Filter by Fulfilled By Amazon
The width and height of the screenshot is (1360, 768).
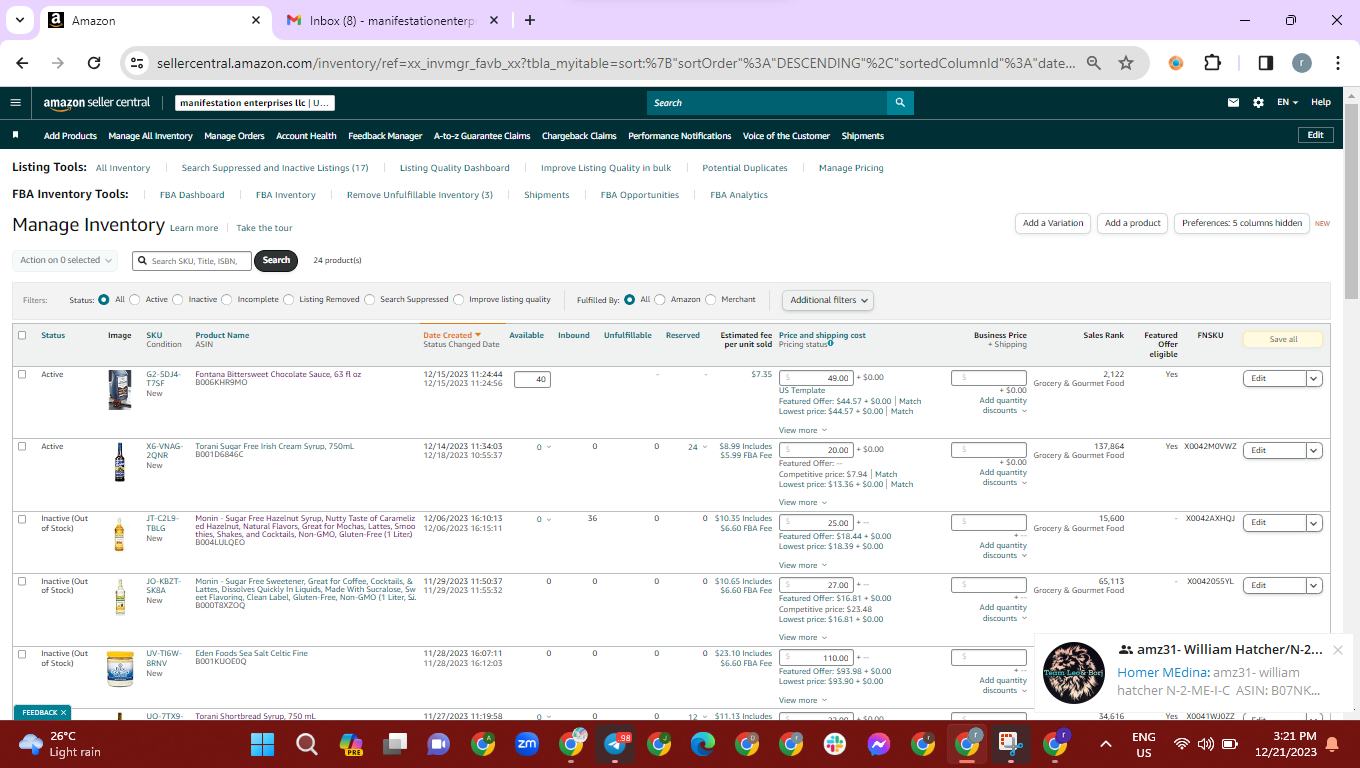point(660,299)
